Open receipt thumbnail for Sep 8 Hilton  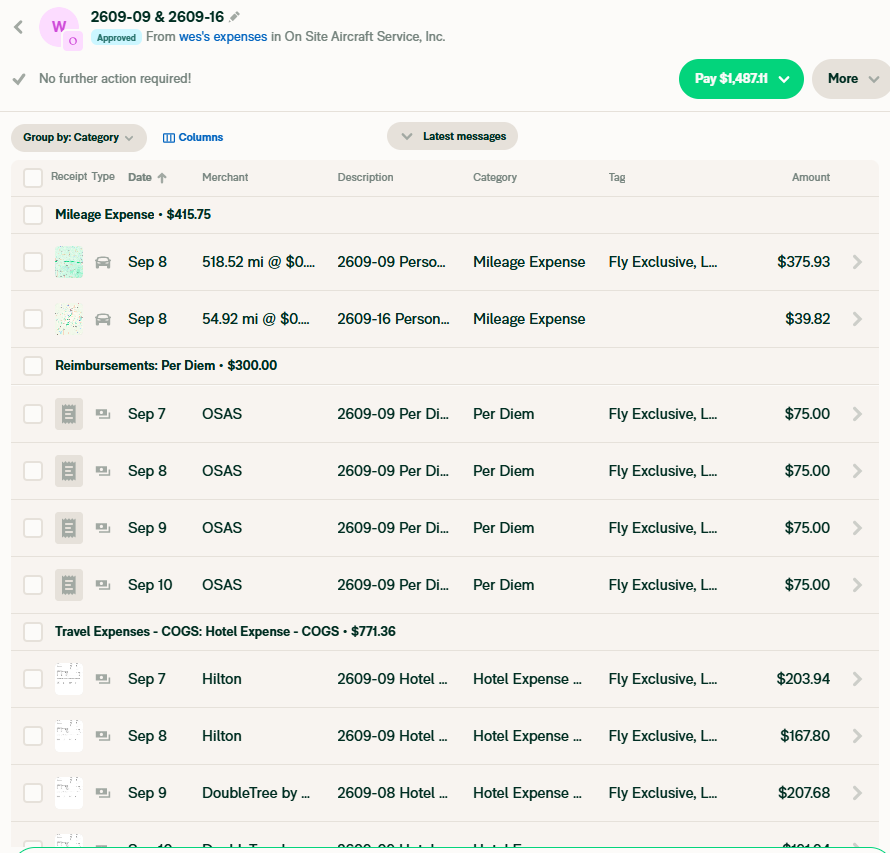pyautogui.click(x=69, y=736)
